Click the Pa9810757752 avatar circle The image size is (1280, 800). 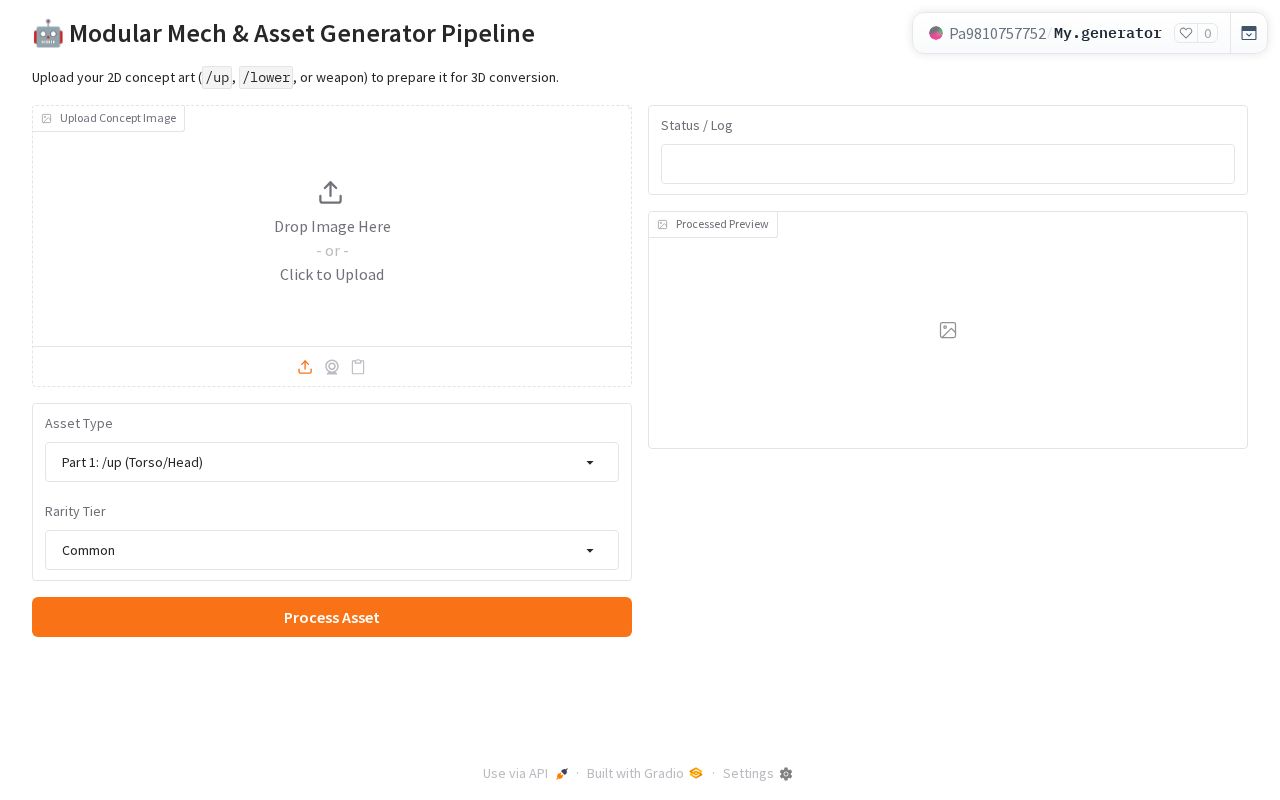[x=936, y=33]
